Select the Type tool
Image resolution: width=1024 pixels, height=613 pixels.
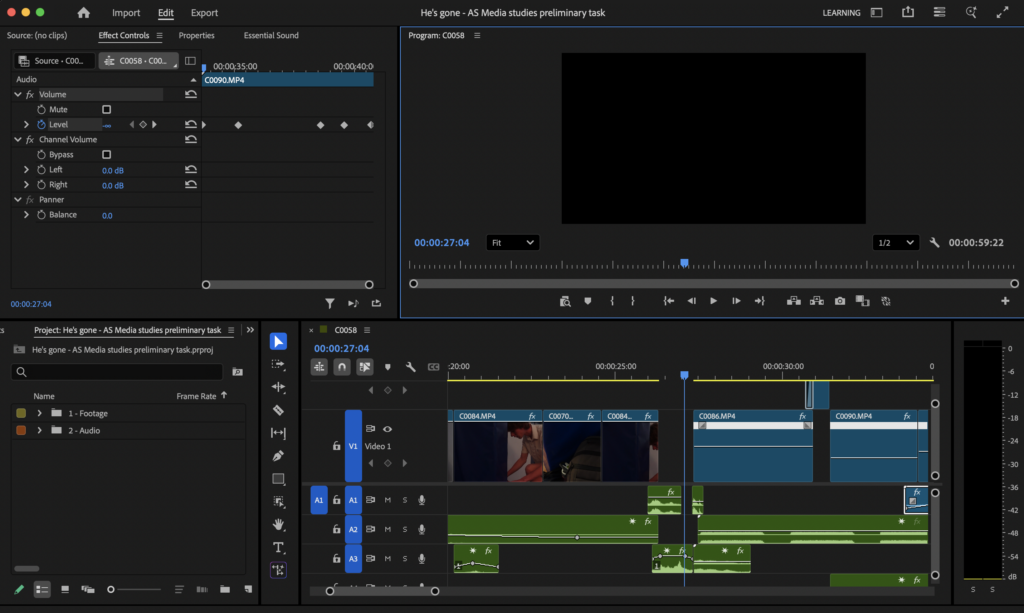tap(278, 547)
